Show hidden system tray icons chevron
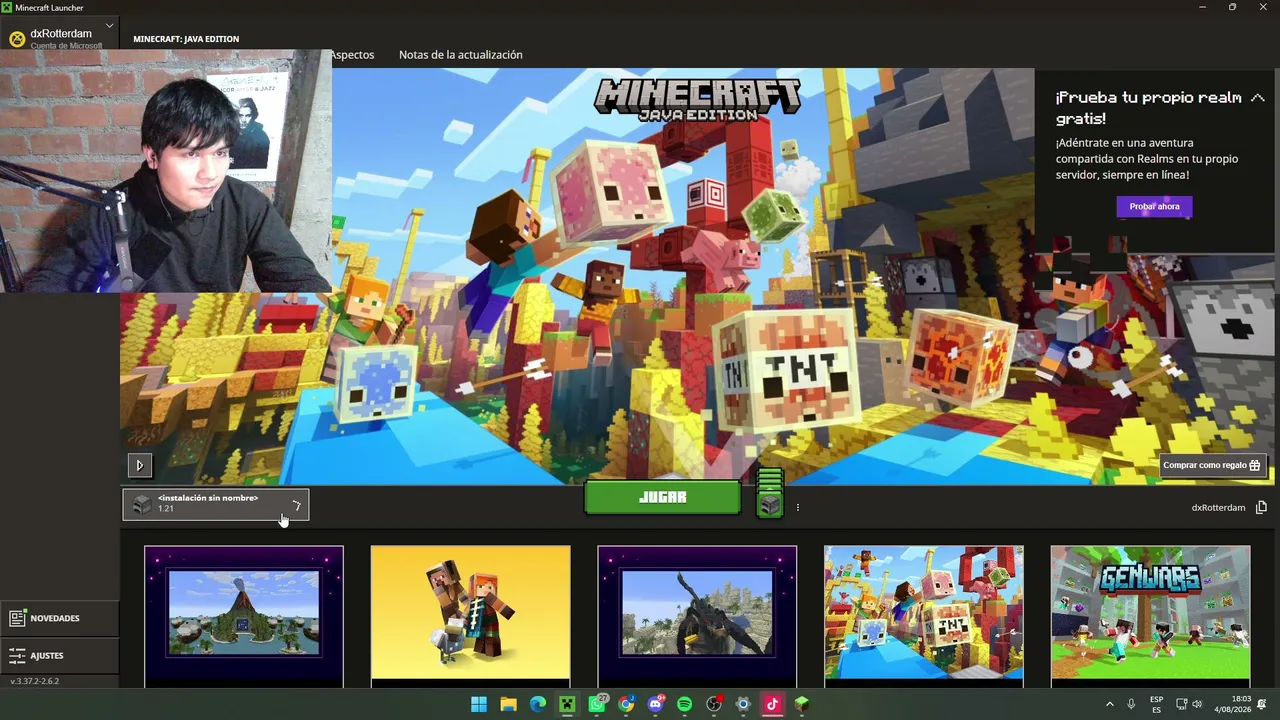 [x=1109, y=704]
